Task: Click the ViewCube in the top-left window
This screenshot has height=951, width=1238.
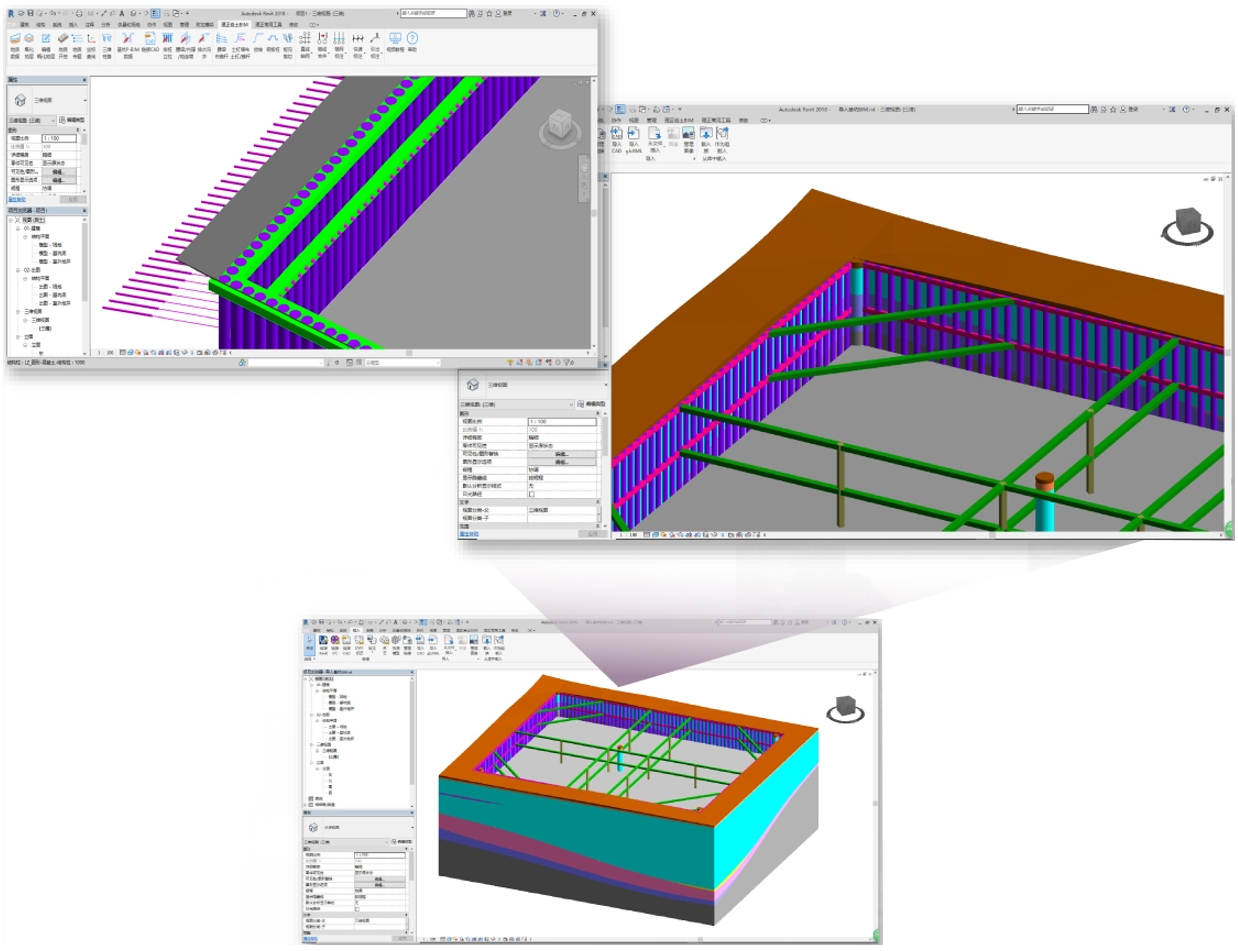Action: 556,127
